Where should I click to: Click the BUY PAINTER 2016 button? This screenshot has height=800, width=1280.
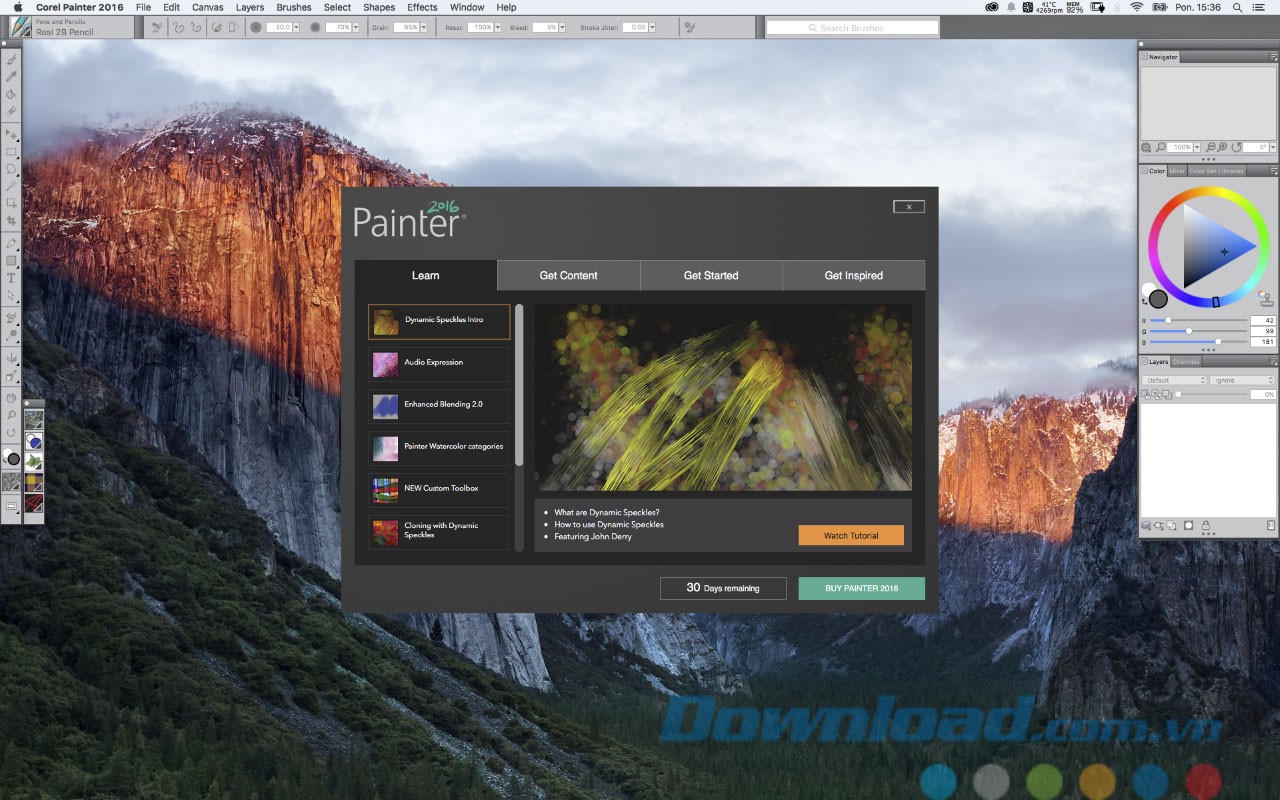click(861, 588)
